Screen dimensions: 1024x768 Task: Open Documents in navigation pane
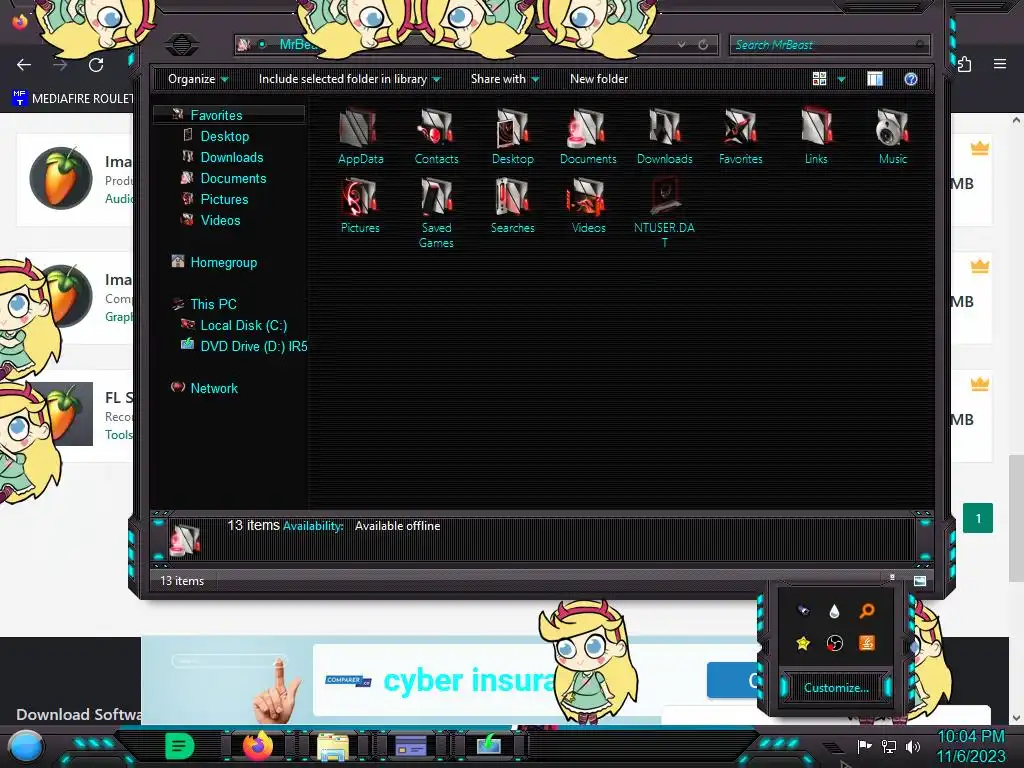(x=233, y=178)
